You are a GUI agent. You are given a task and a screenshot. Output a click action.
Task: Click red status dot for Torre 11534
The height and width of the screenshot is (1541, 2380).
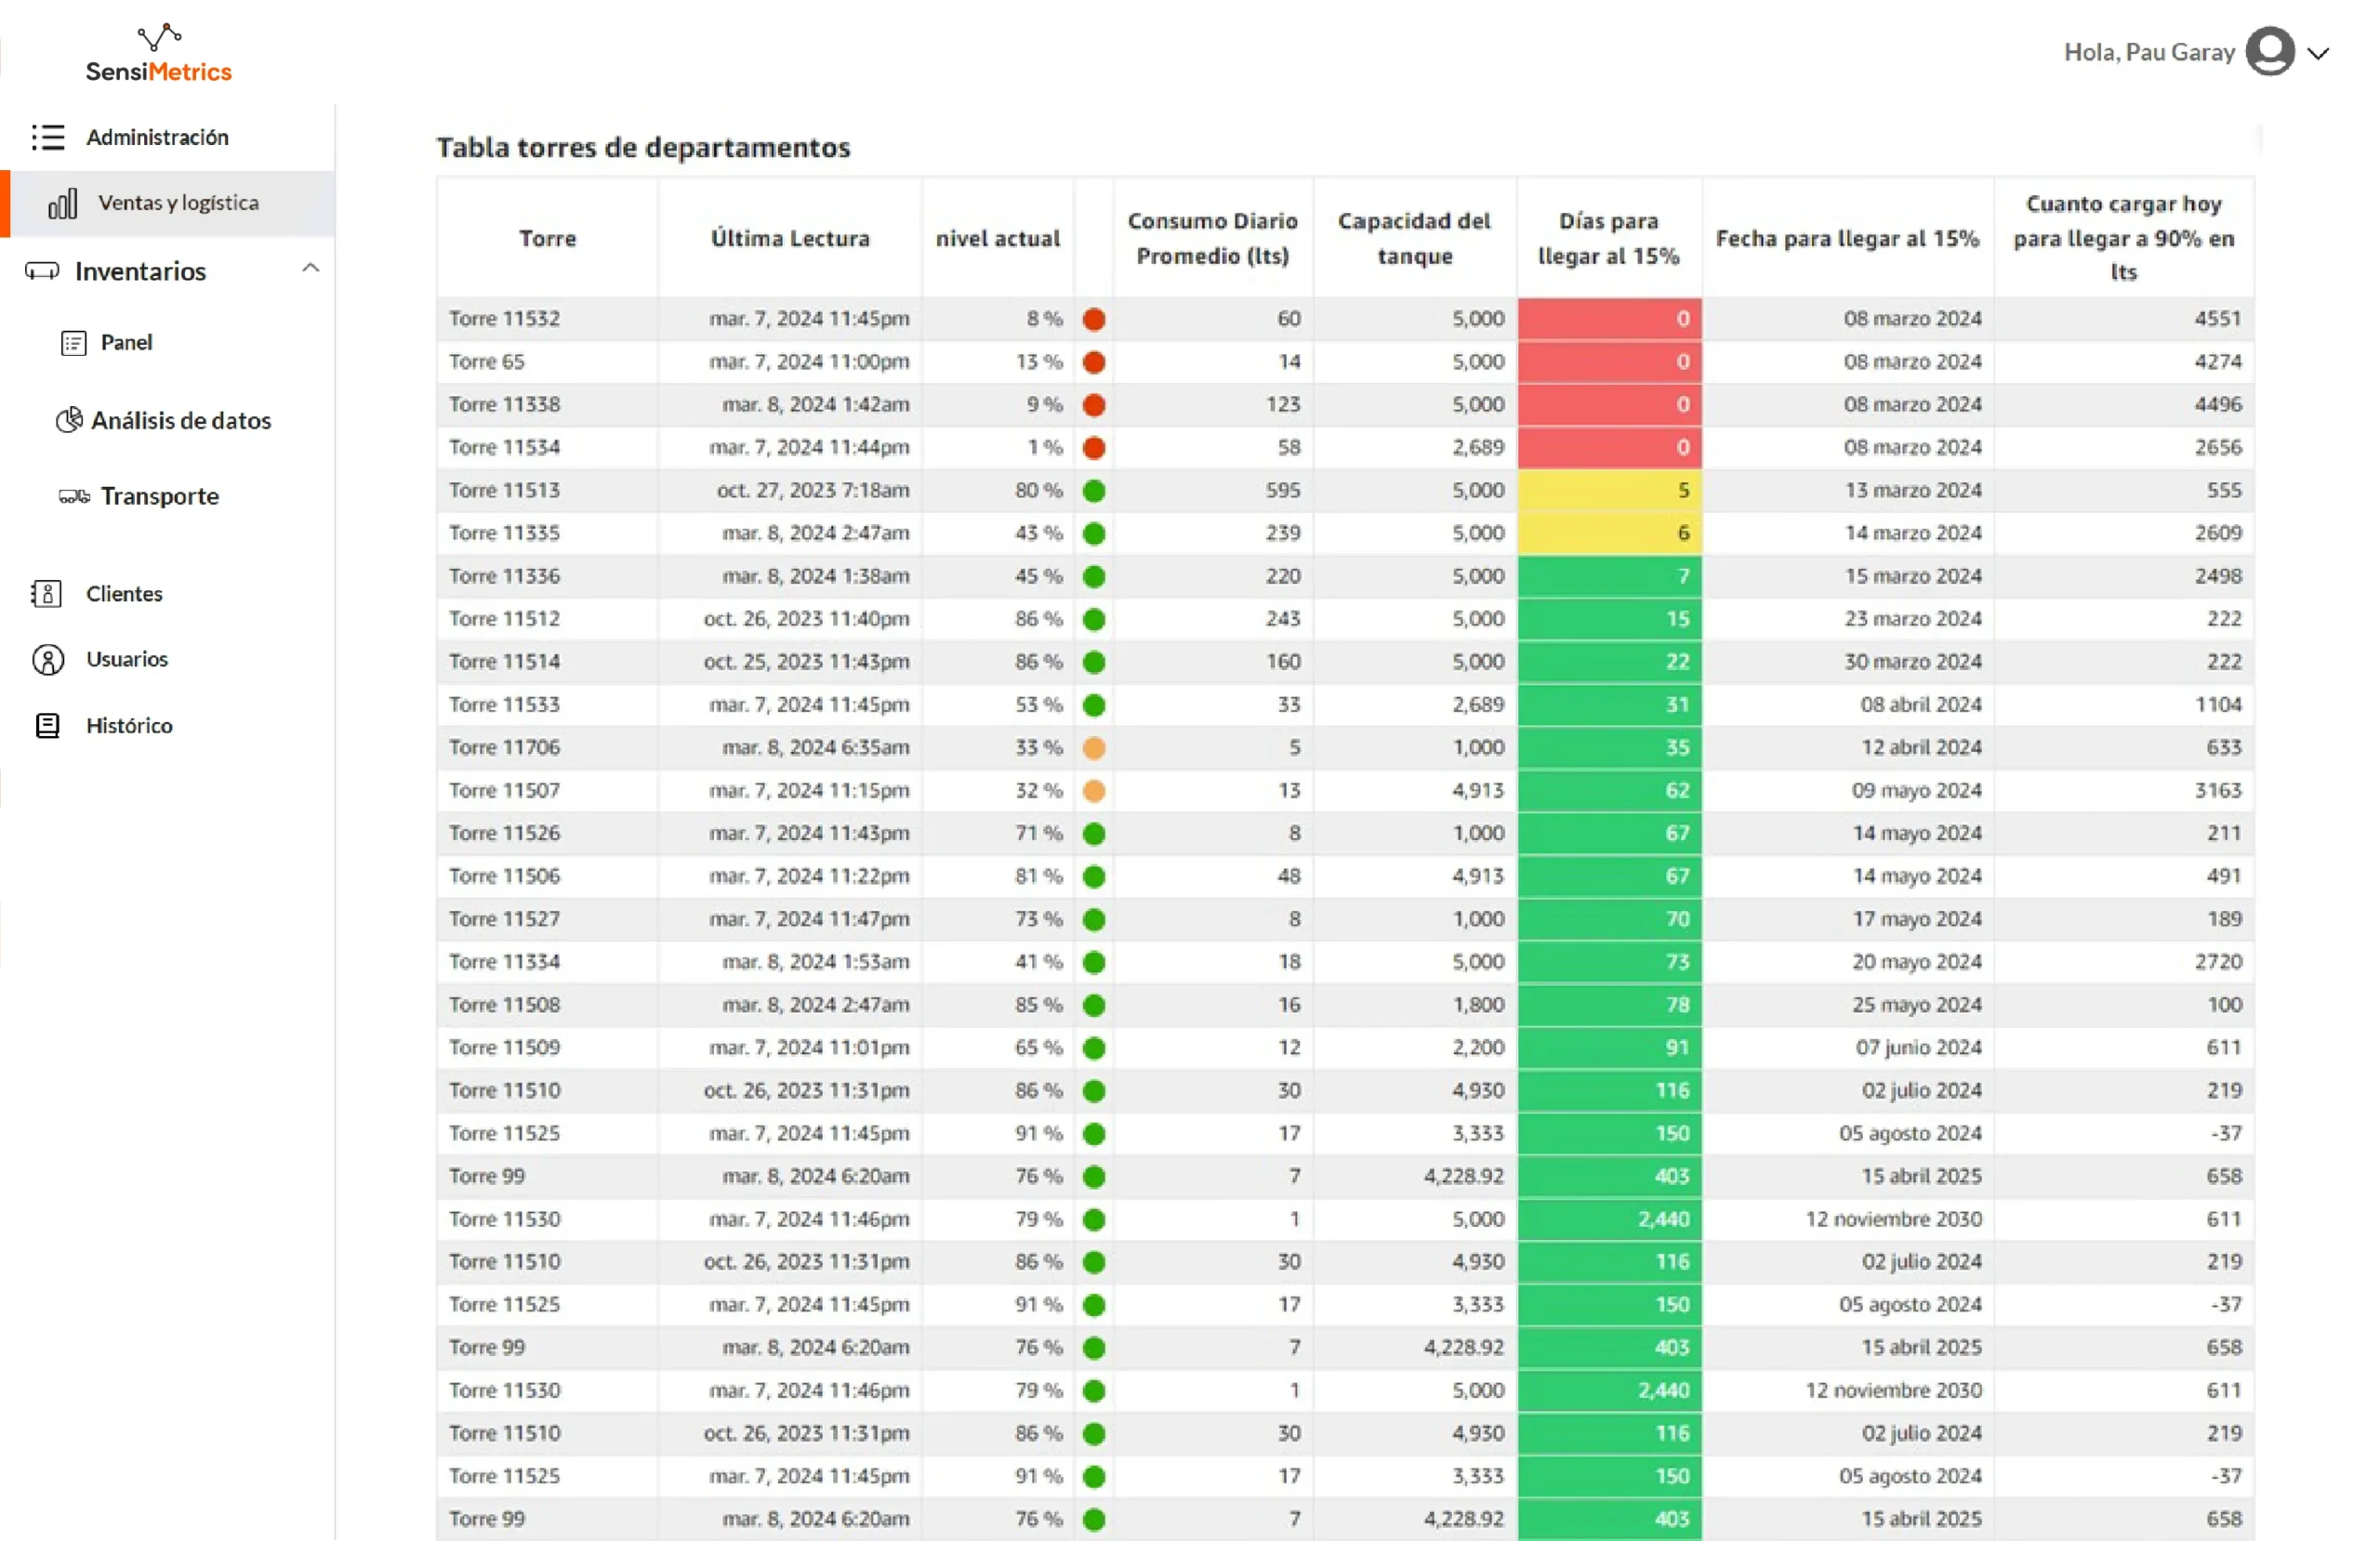point(1094,448)
